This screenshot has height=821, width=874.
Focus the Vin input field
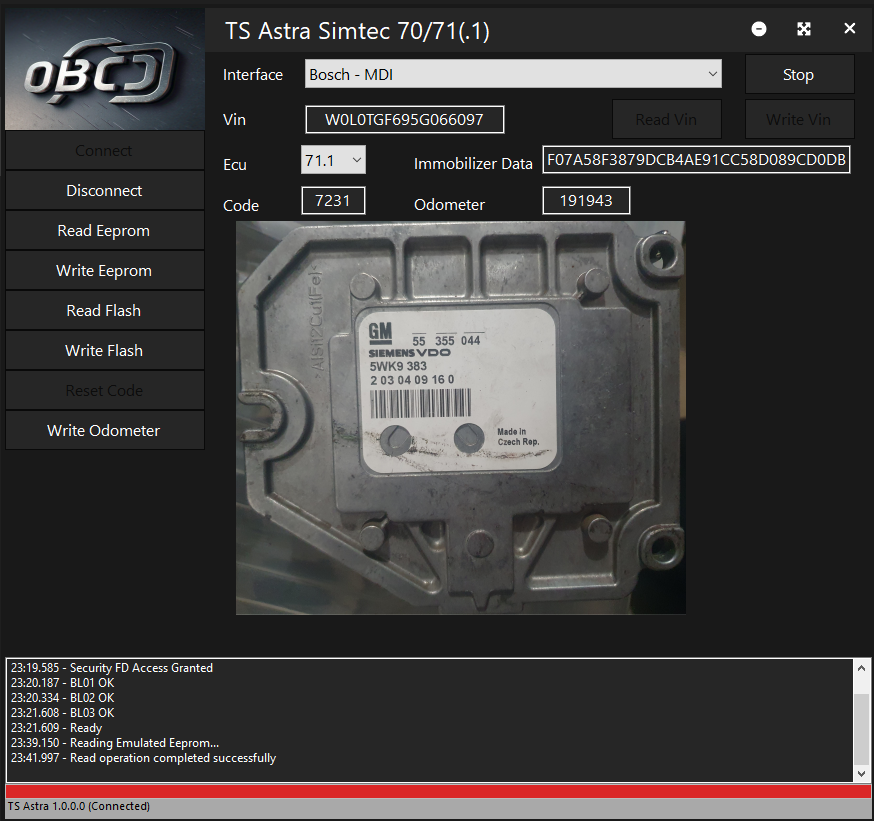(x=405, y=119)
